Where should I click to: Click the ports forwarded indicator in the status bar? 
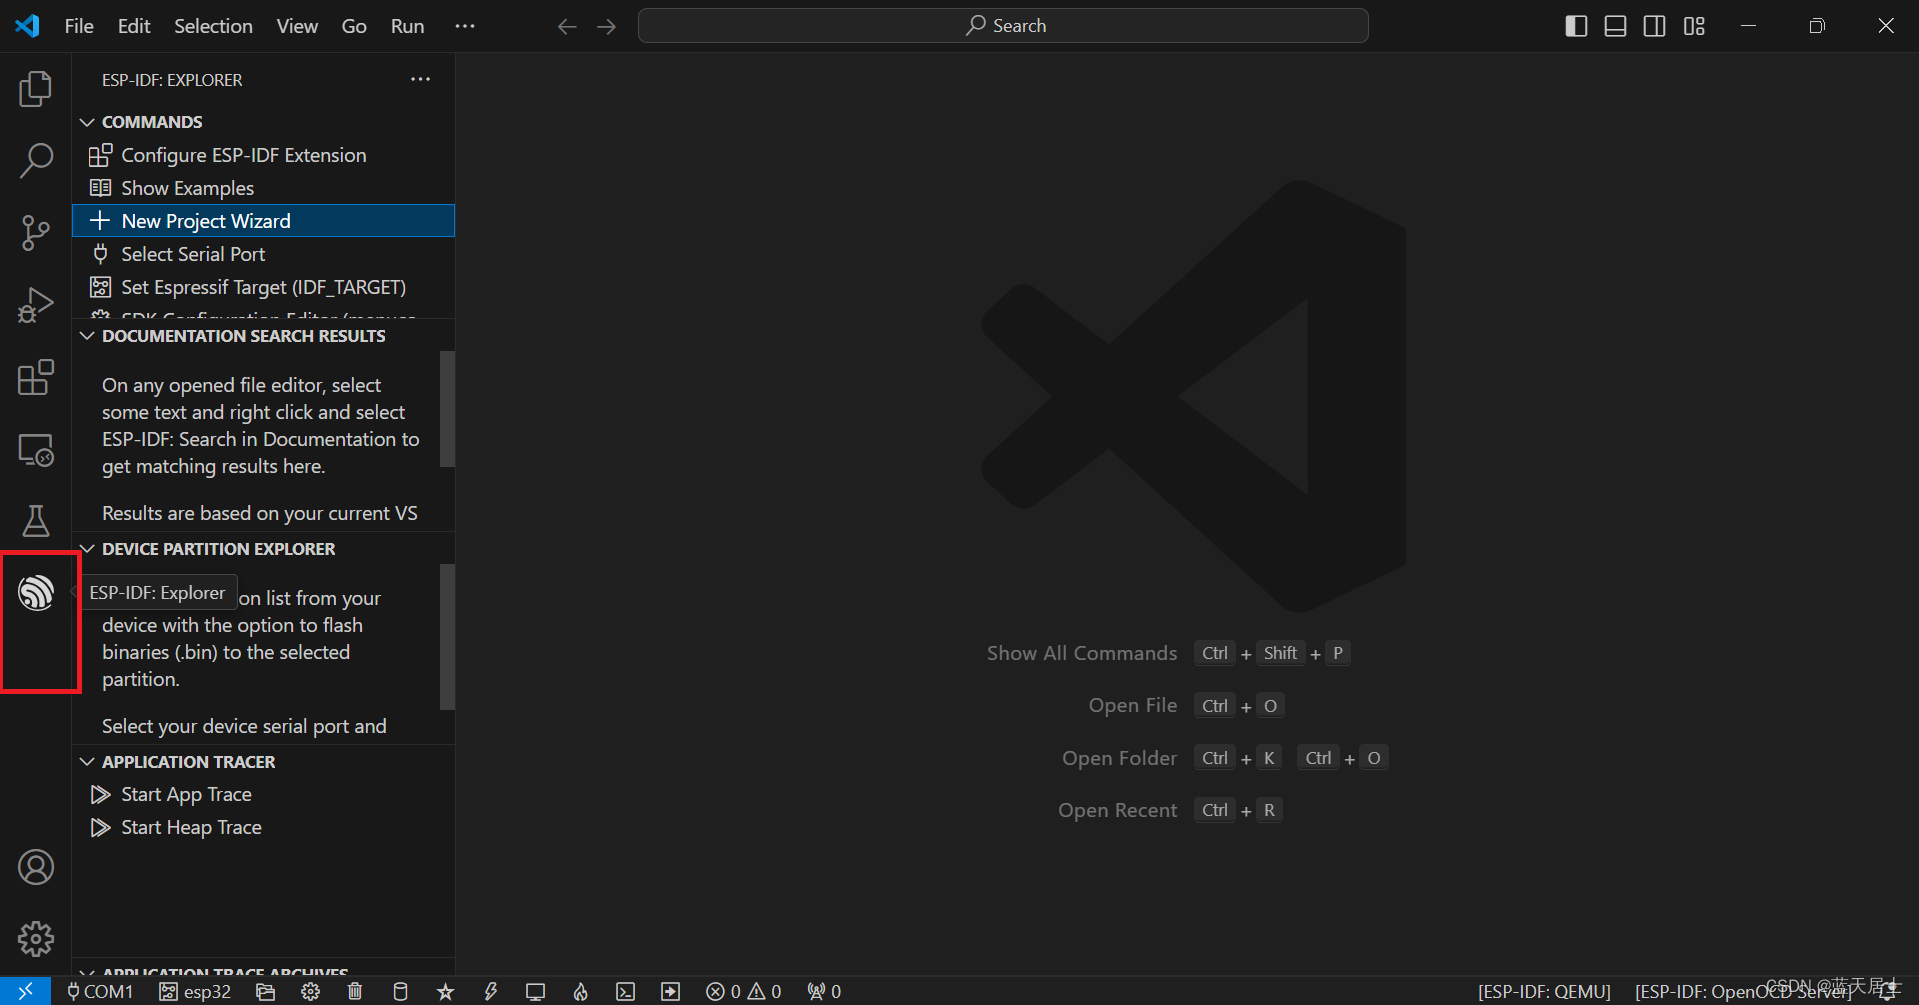(824, 991)
